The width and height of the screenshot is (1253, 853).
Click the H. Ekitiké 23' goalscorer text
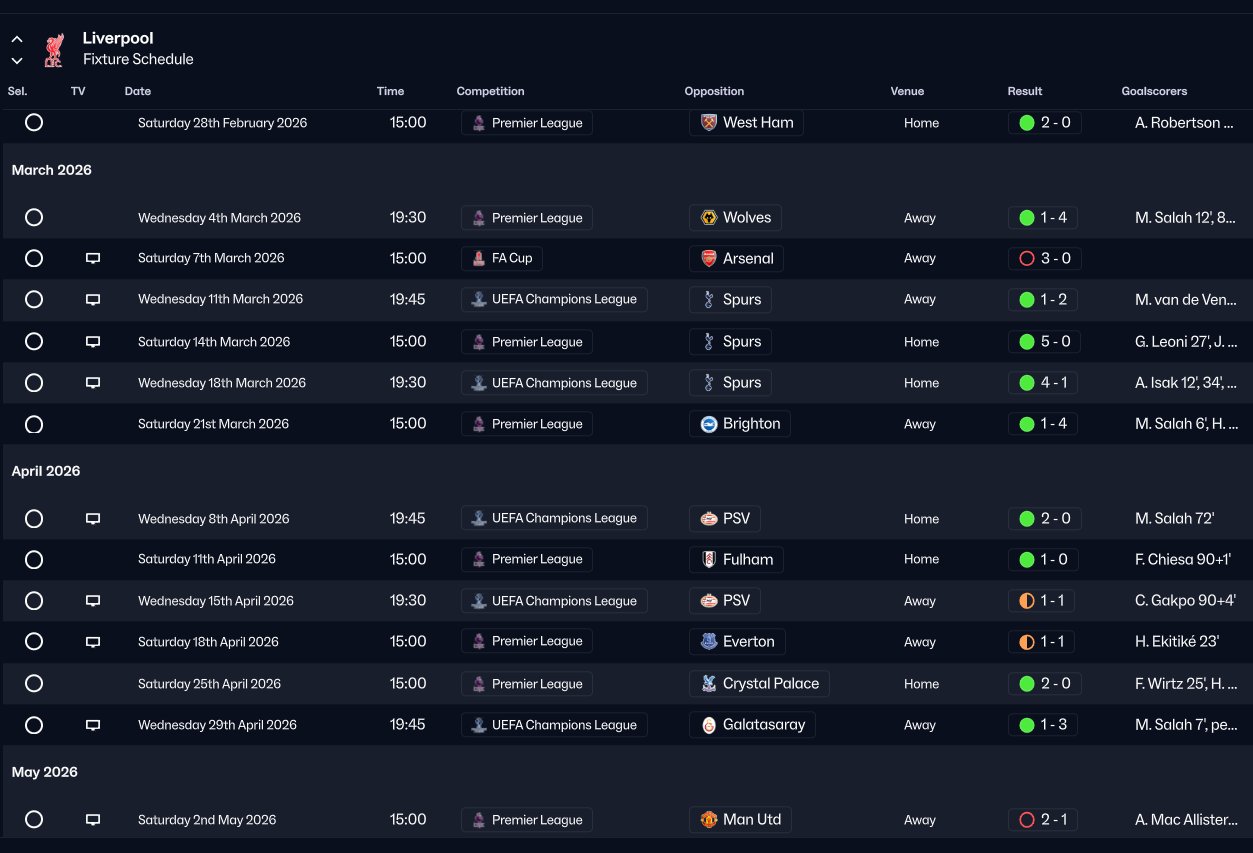coord(1177,642)
